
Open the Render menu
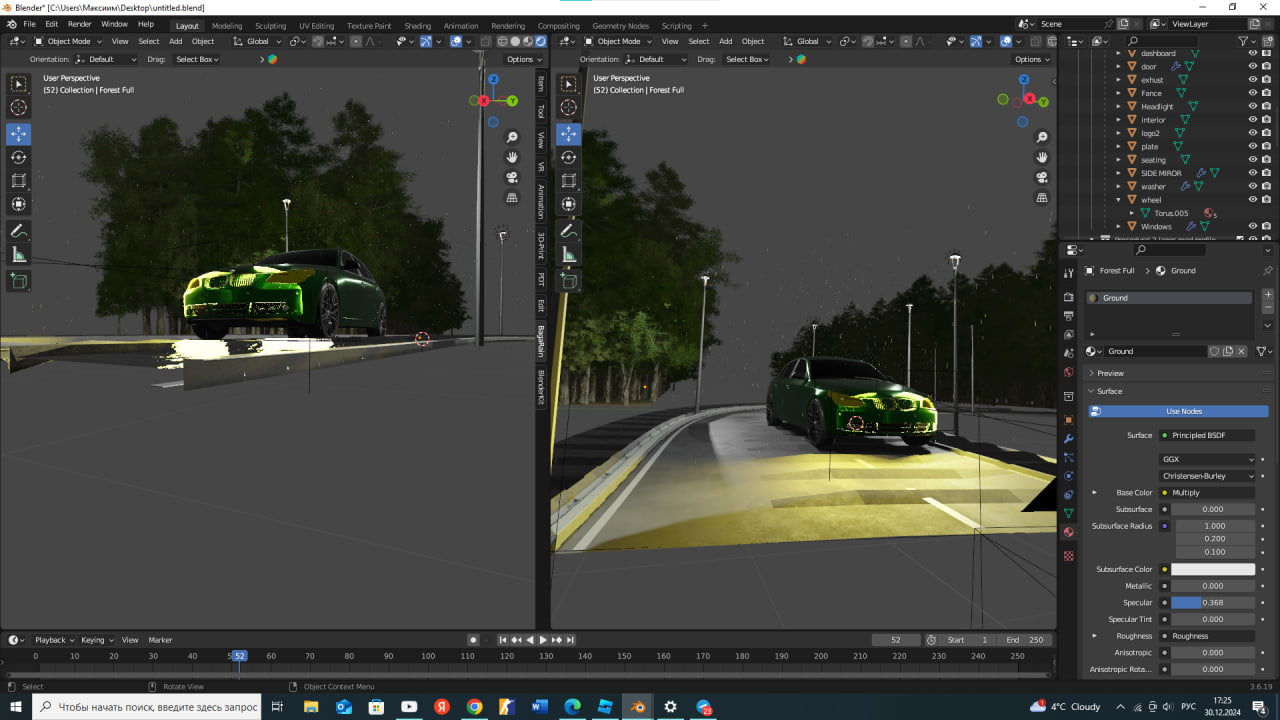click(79, 24)
